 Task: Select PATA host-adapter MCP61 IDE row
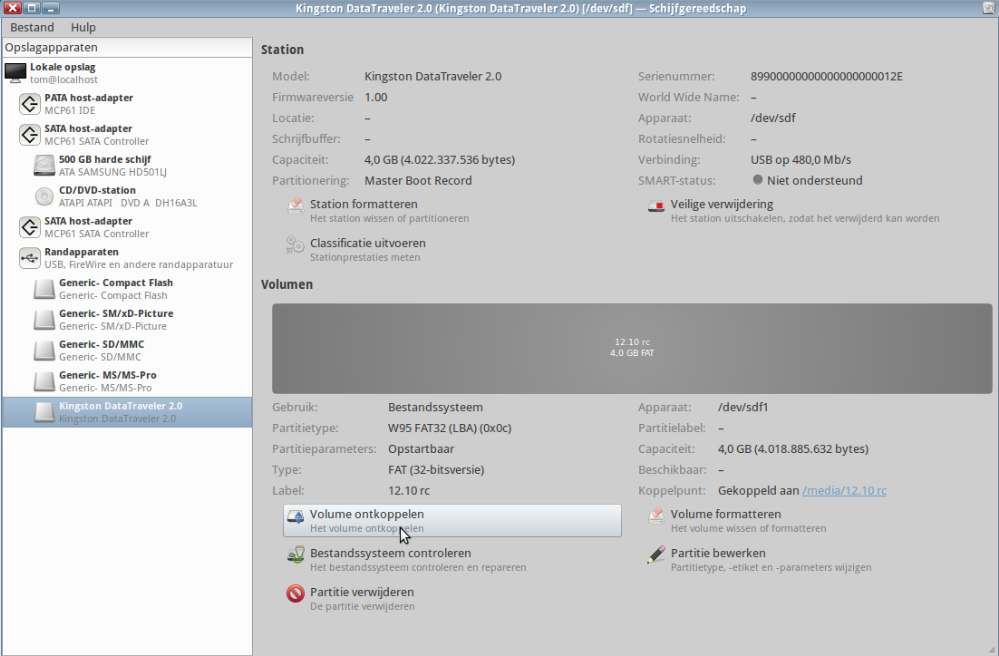[x=127, y=103]
